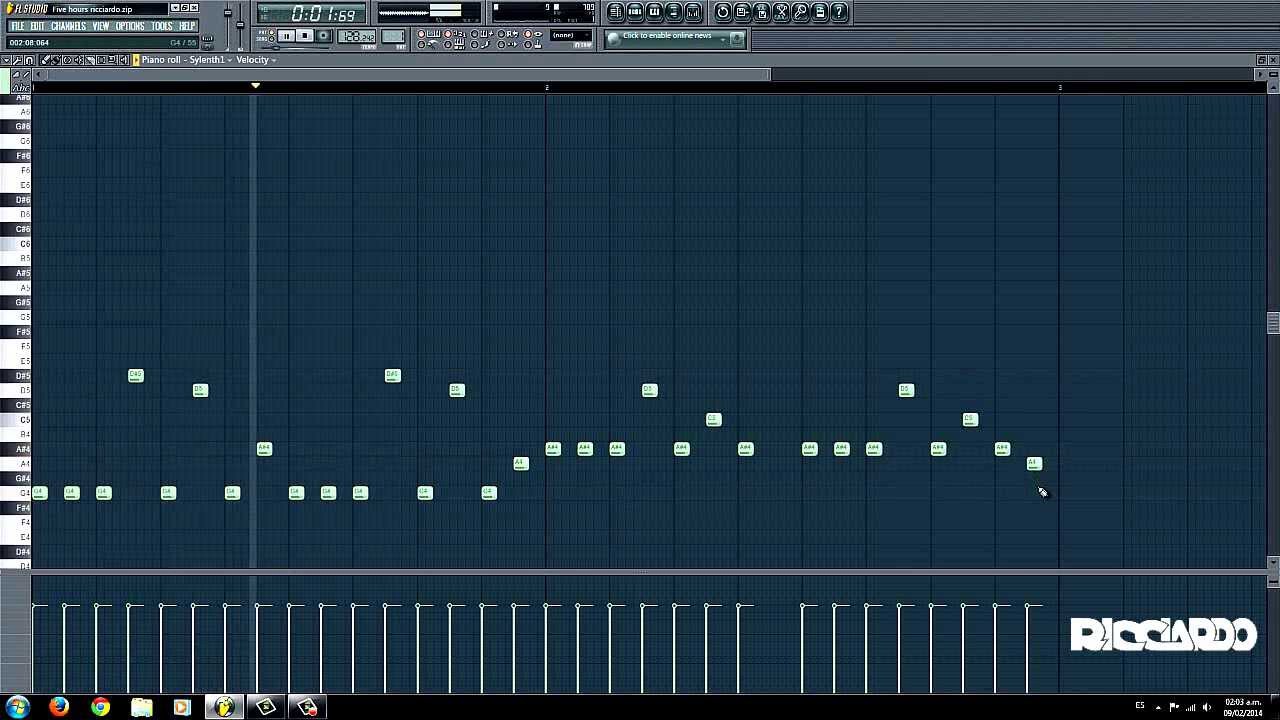Click the piano roll vertical scrollbar
The image size is (1280, 720).
(x=1272, y=323)
